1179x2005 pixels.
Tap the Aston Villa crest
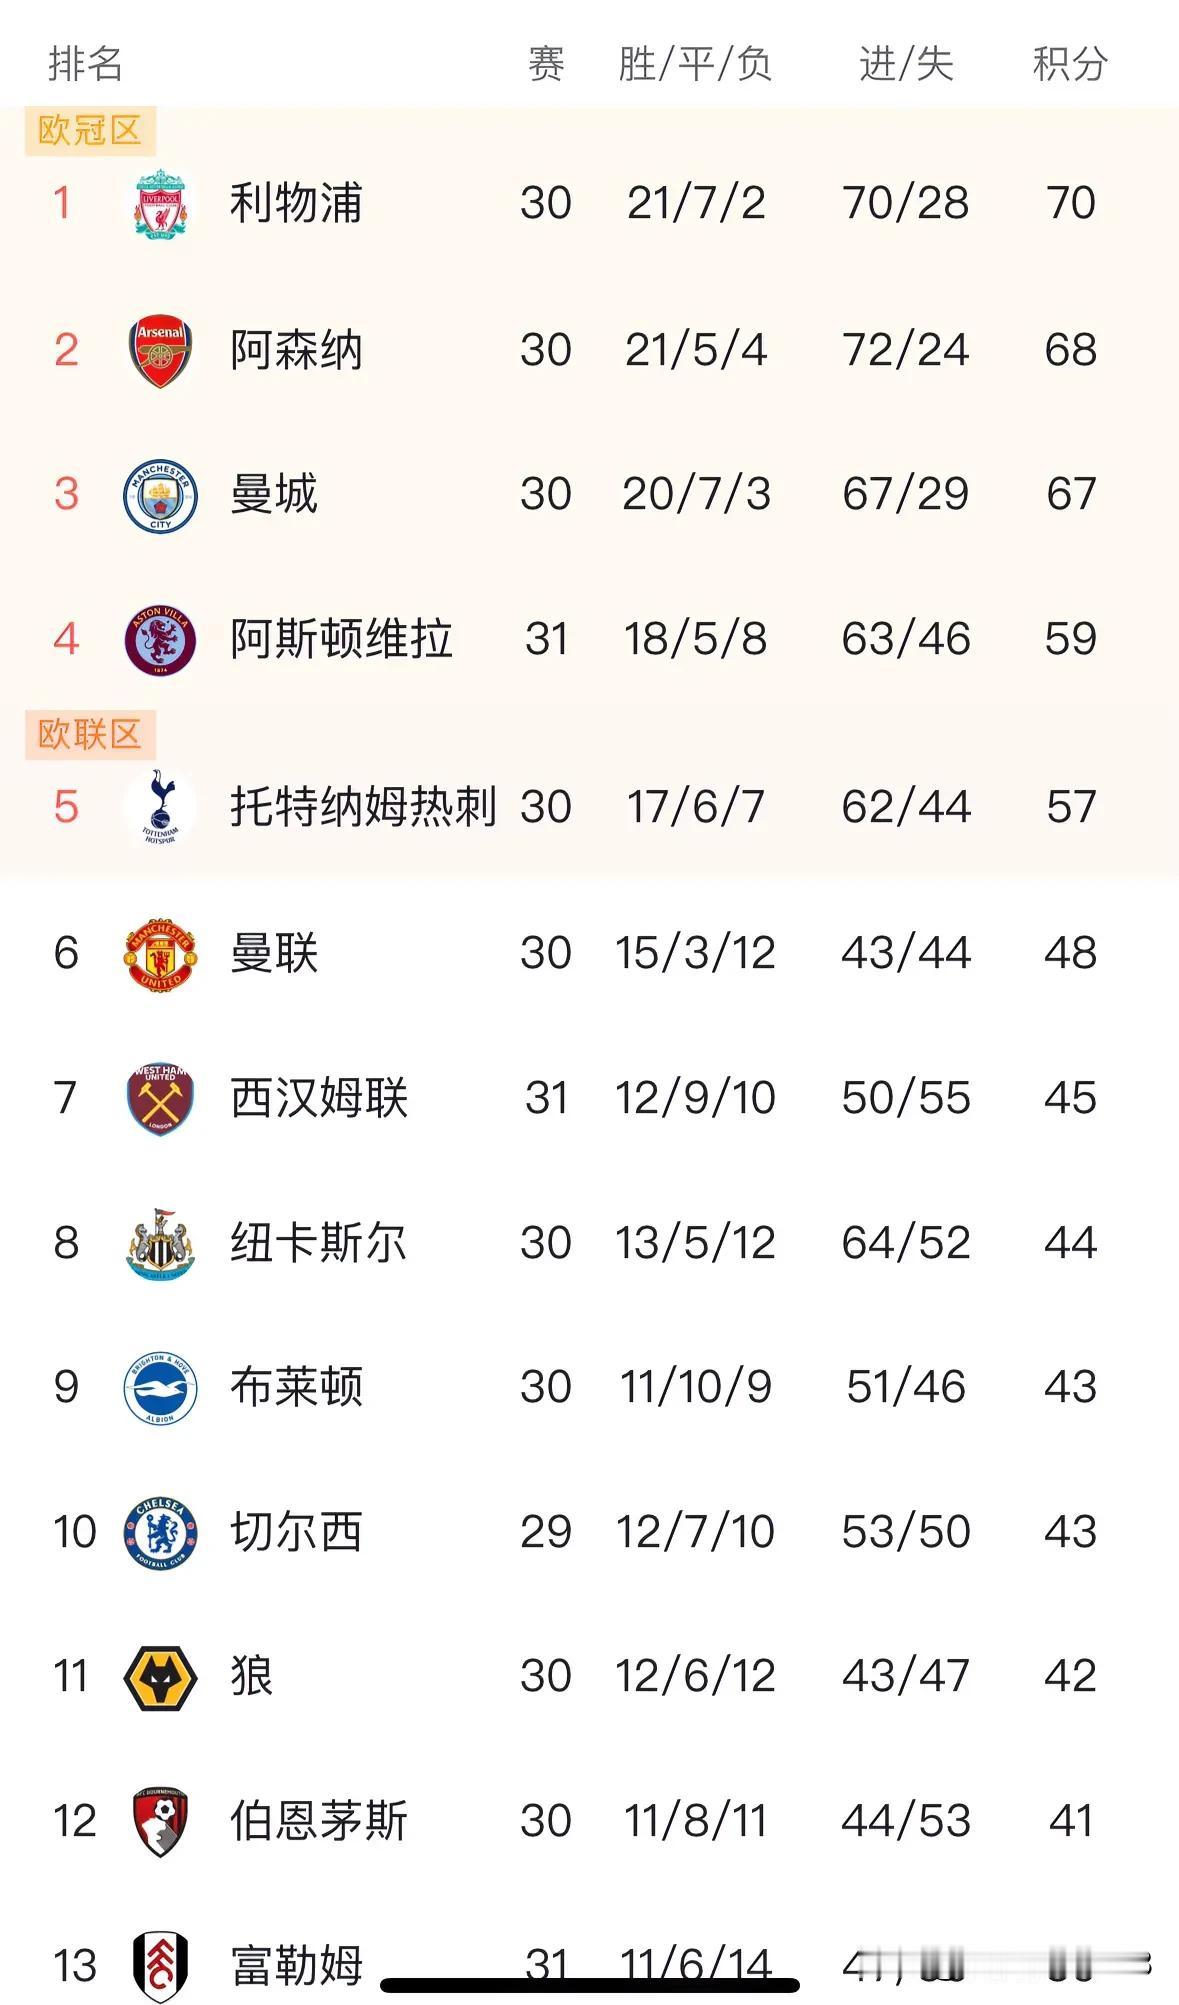(x=160, y=640)
